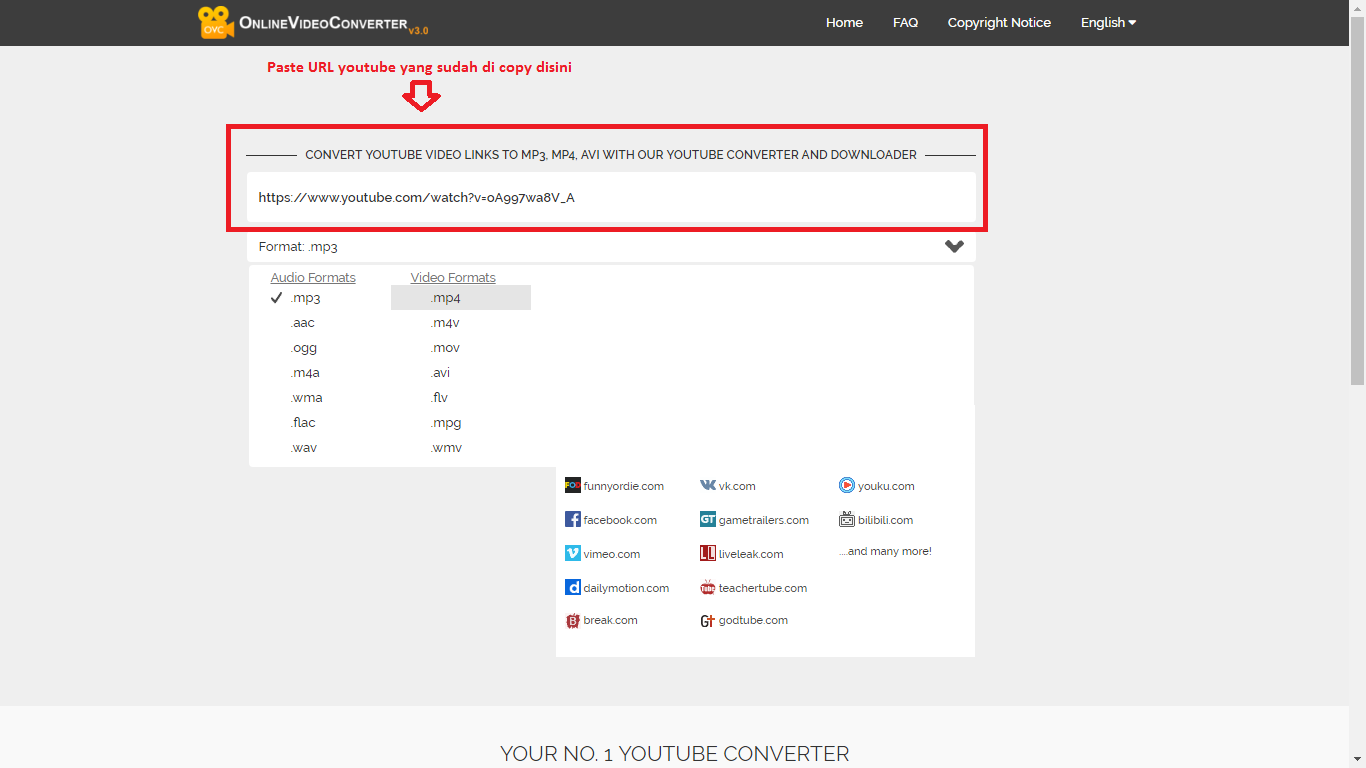Select the .aac audio format
1366x768 pixels.
[x=302, y=323]
